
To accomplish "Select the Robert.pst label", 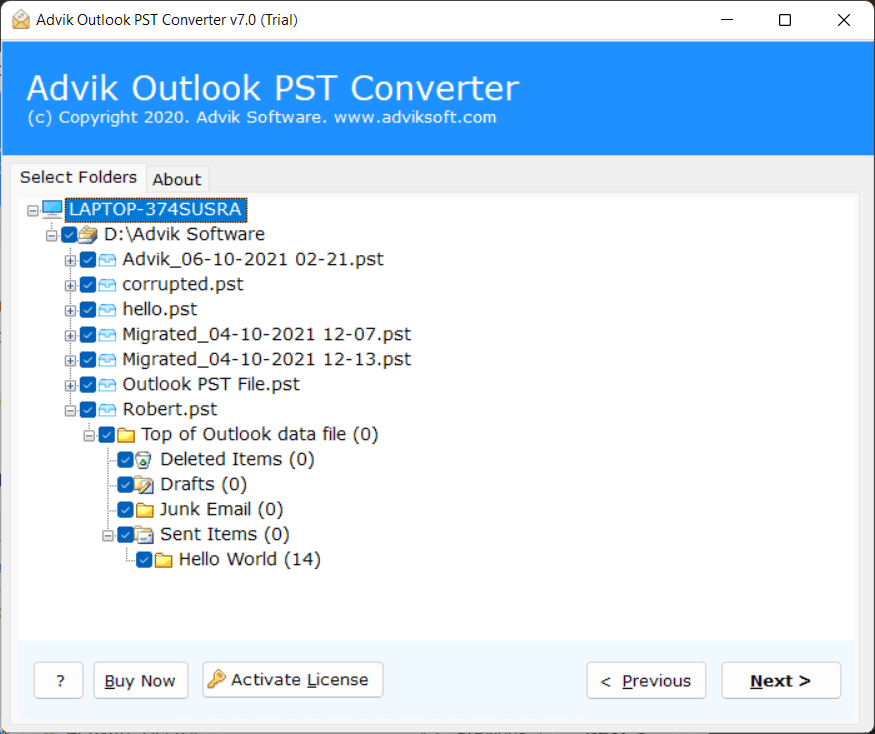I will click(170, 409).
